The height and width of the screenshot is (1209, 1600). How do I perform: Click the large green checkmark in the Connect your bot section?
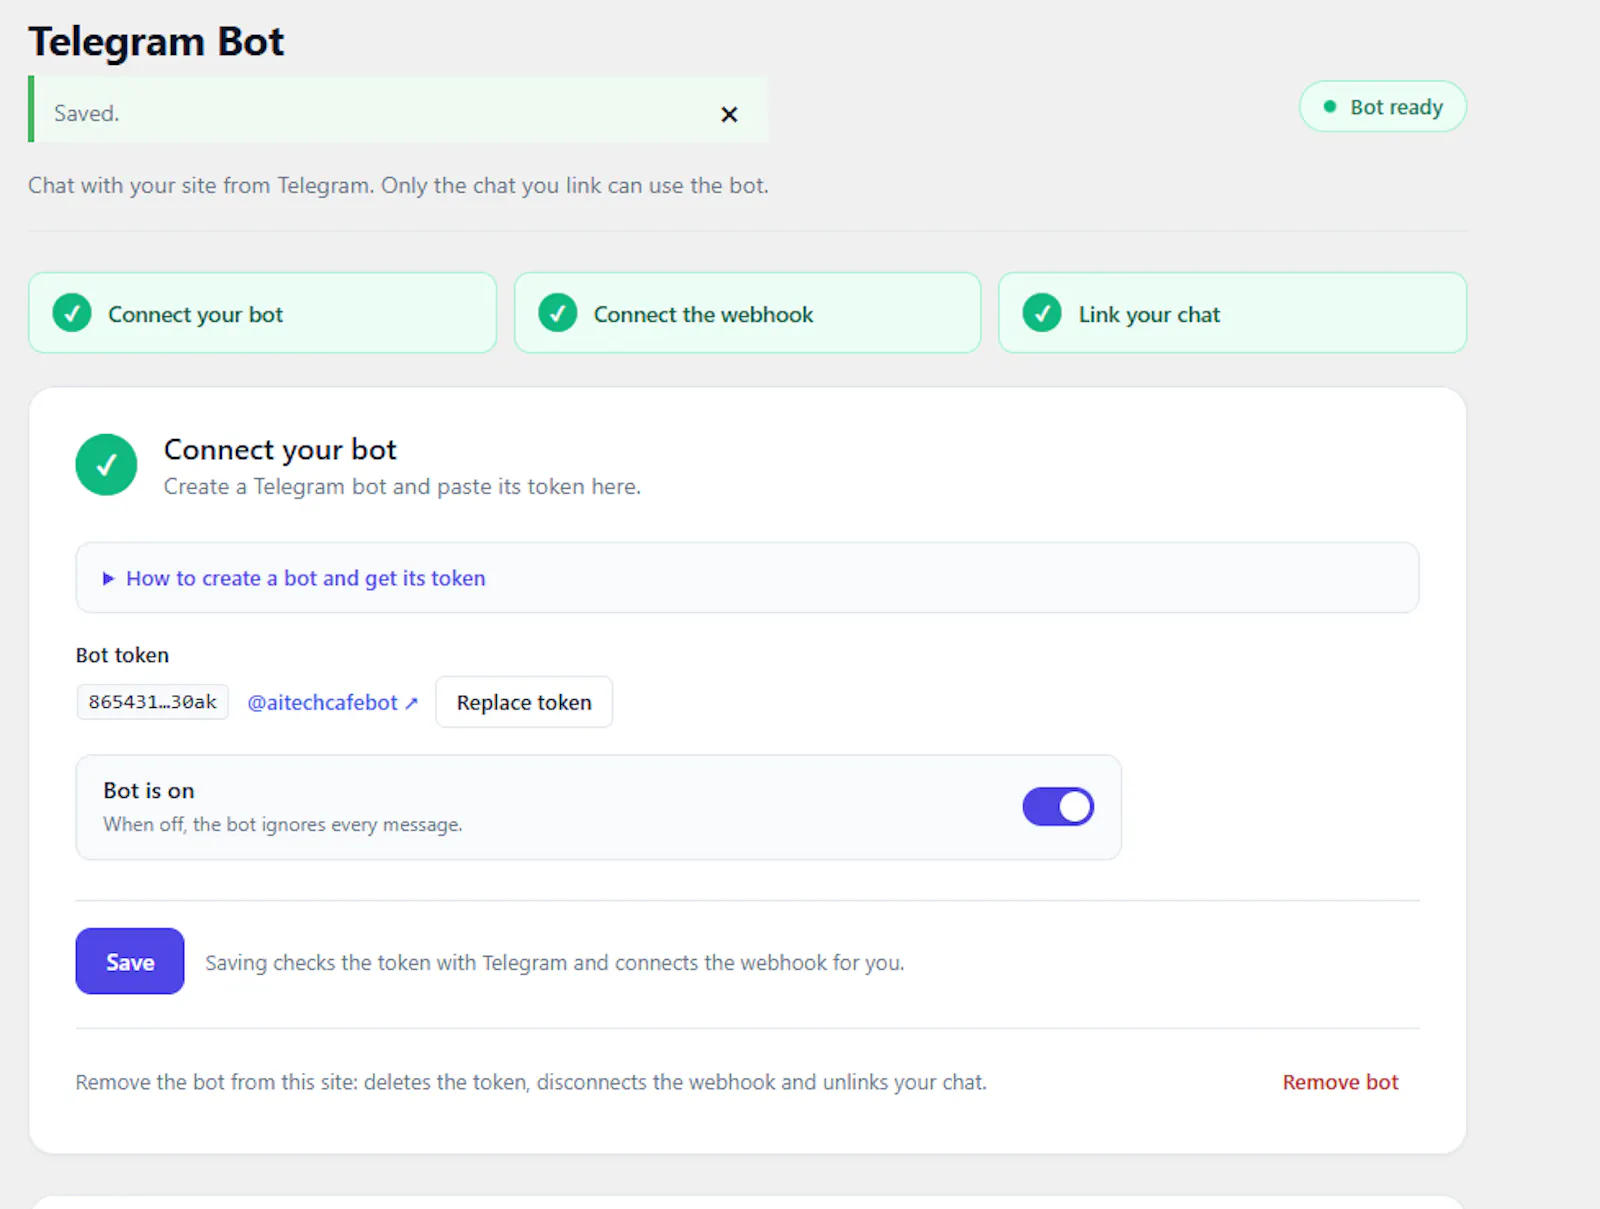pyautogui.click(x=106, y=464)
